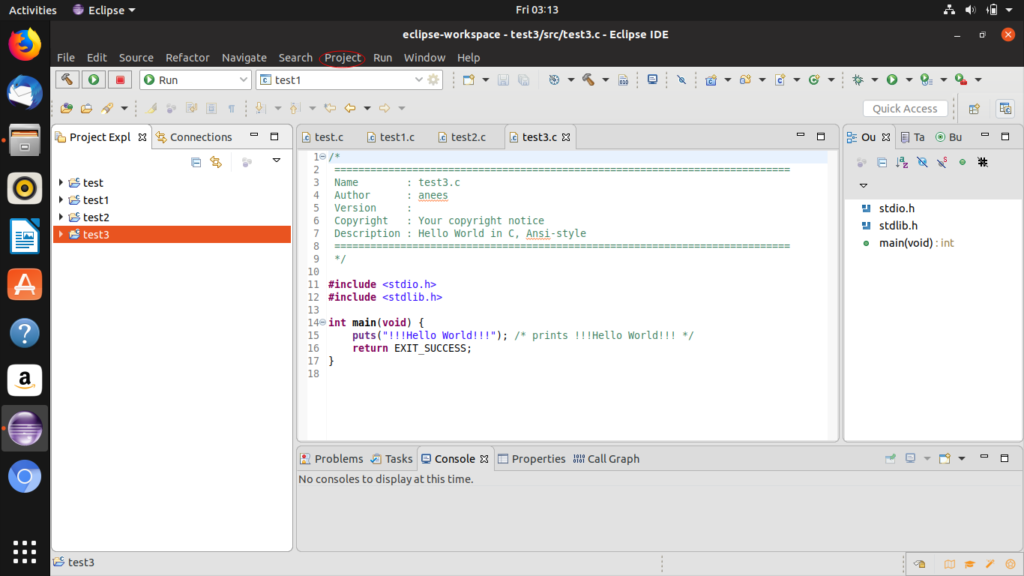Toggle Link with Editor in Project Explorer
This screenshot has width=1024, height=576.
coord(216,162)
